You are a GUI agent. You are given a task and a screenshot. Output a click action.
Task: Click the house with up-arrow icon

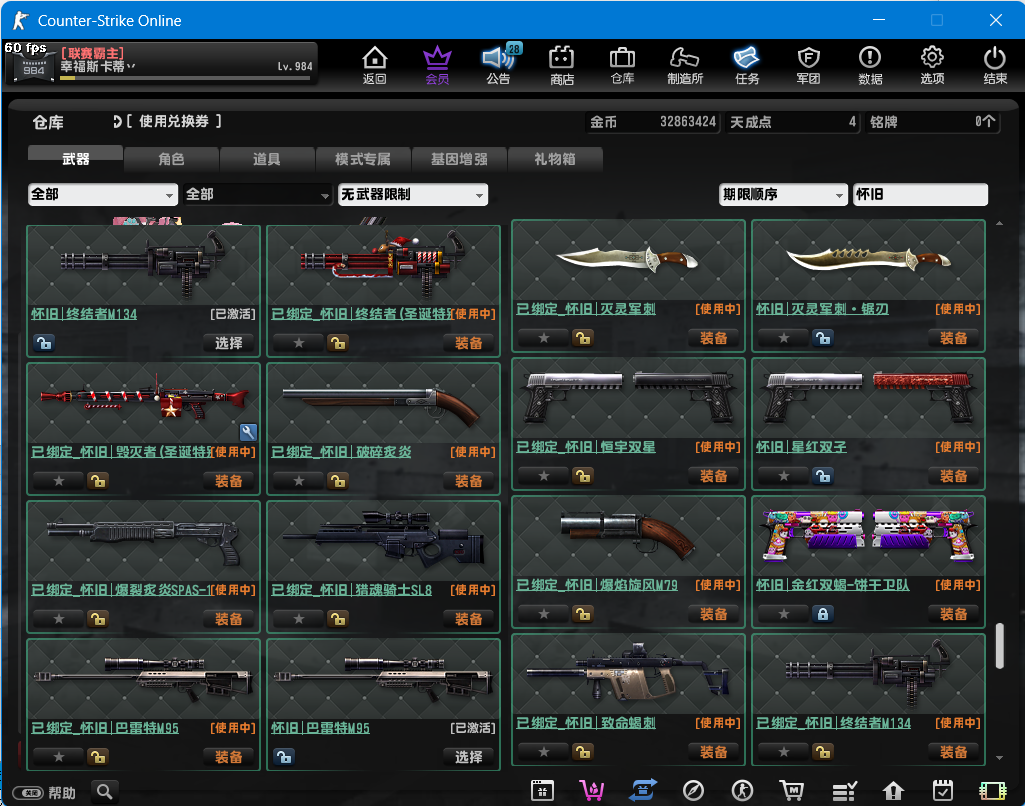[893, 791]
